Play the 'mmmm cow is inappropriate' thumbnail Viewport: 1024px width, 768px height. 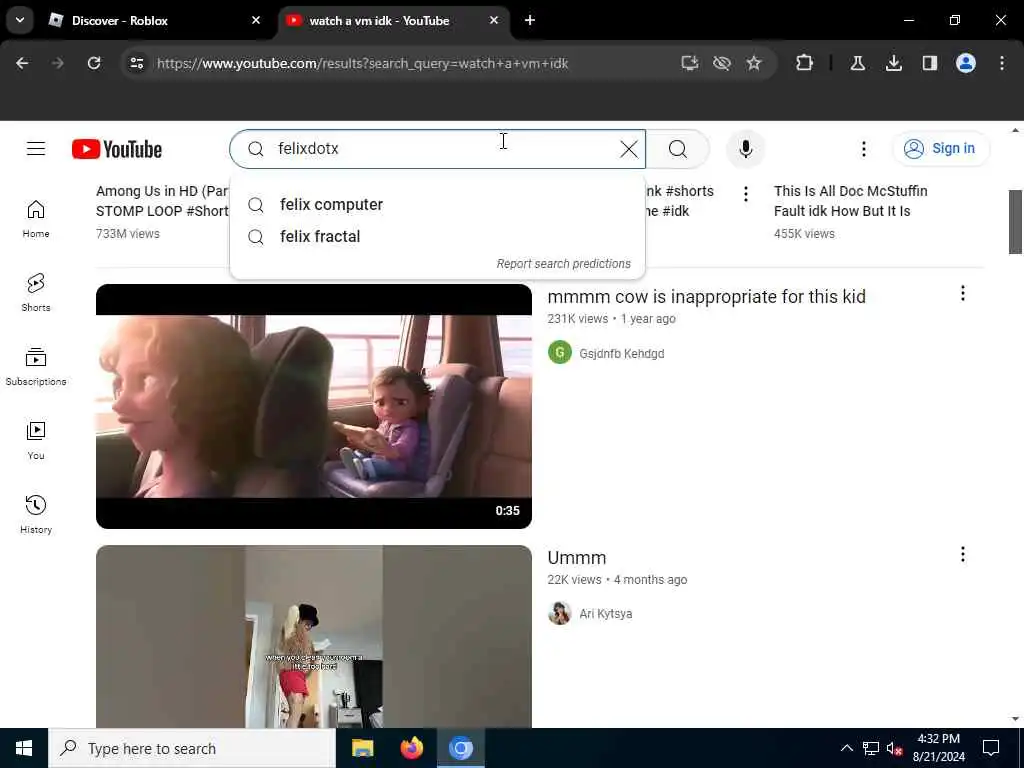pyautogui.click(x=313, y=406)
